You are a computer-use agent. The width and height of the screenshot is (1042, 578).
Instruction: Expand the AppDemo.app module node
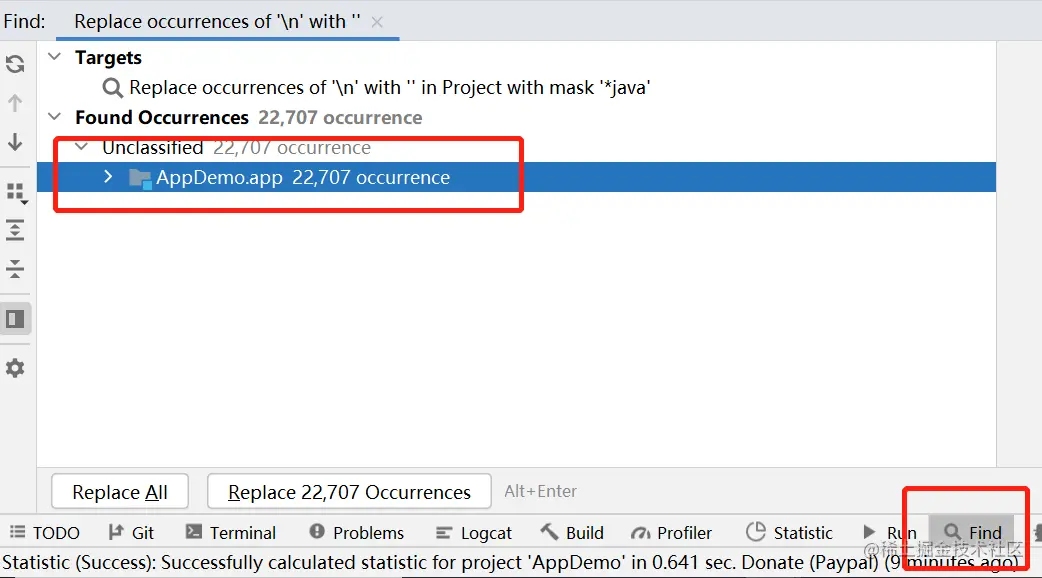109,178
